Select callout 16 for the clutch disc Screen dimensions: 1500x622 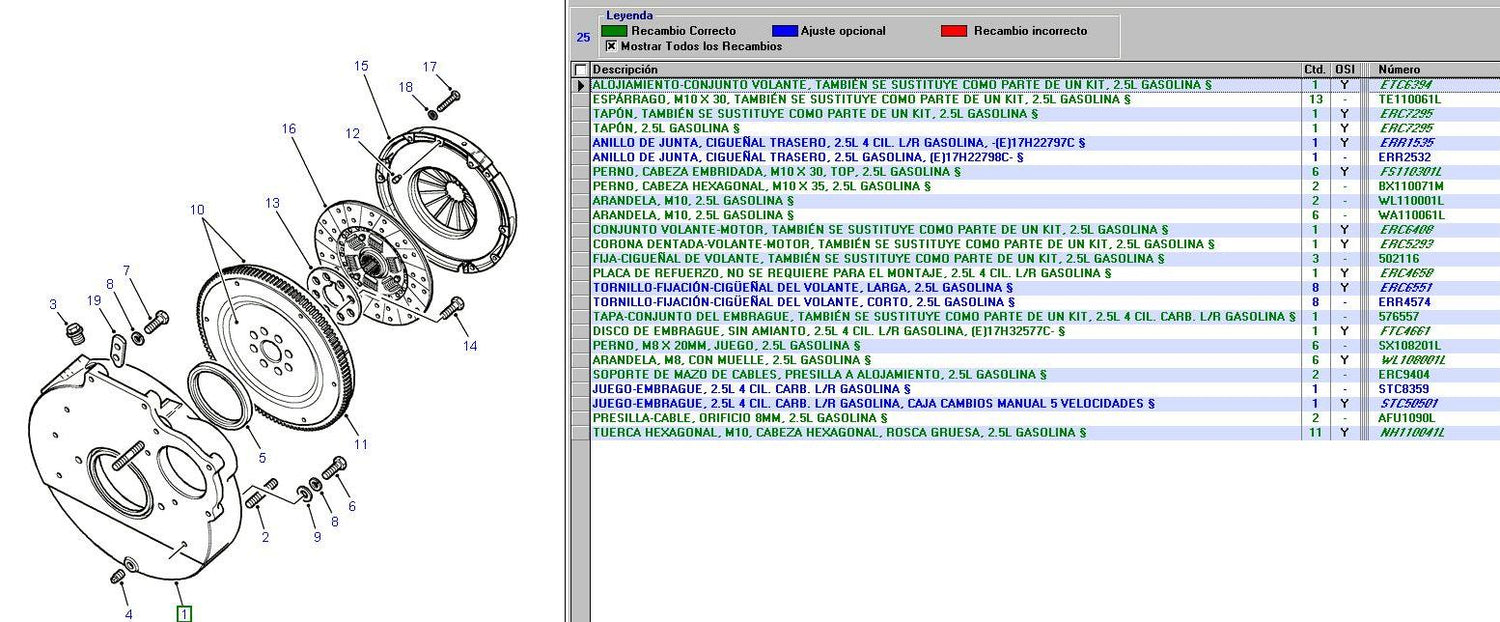tap(289, 128)
